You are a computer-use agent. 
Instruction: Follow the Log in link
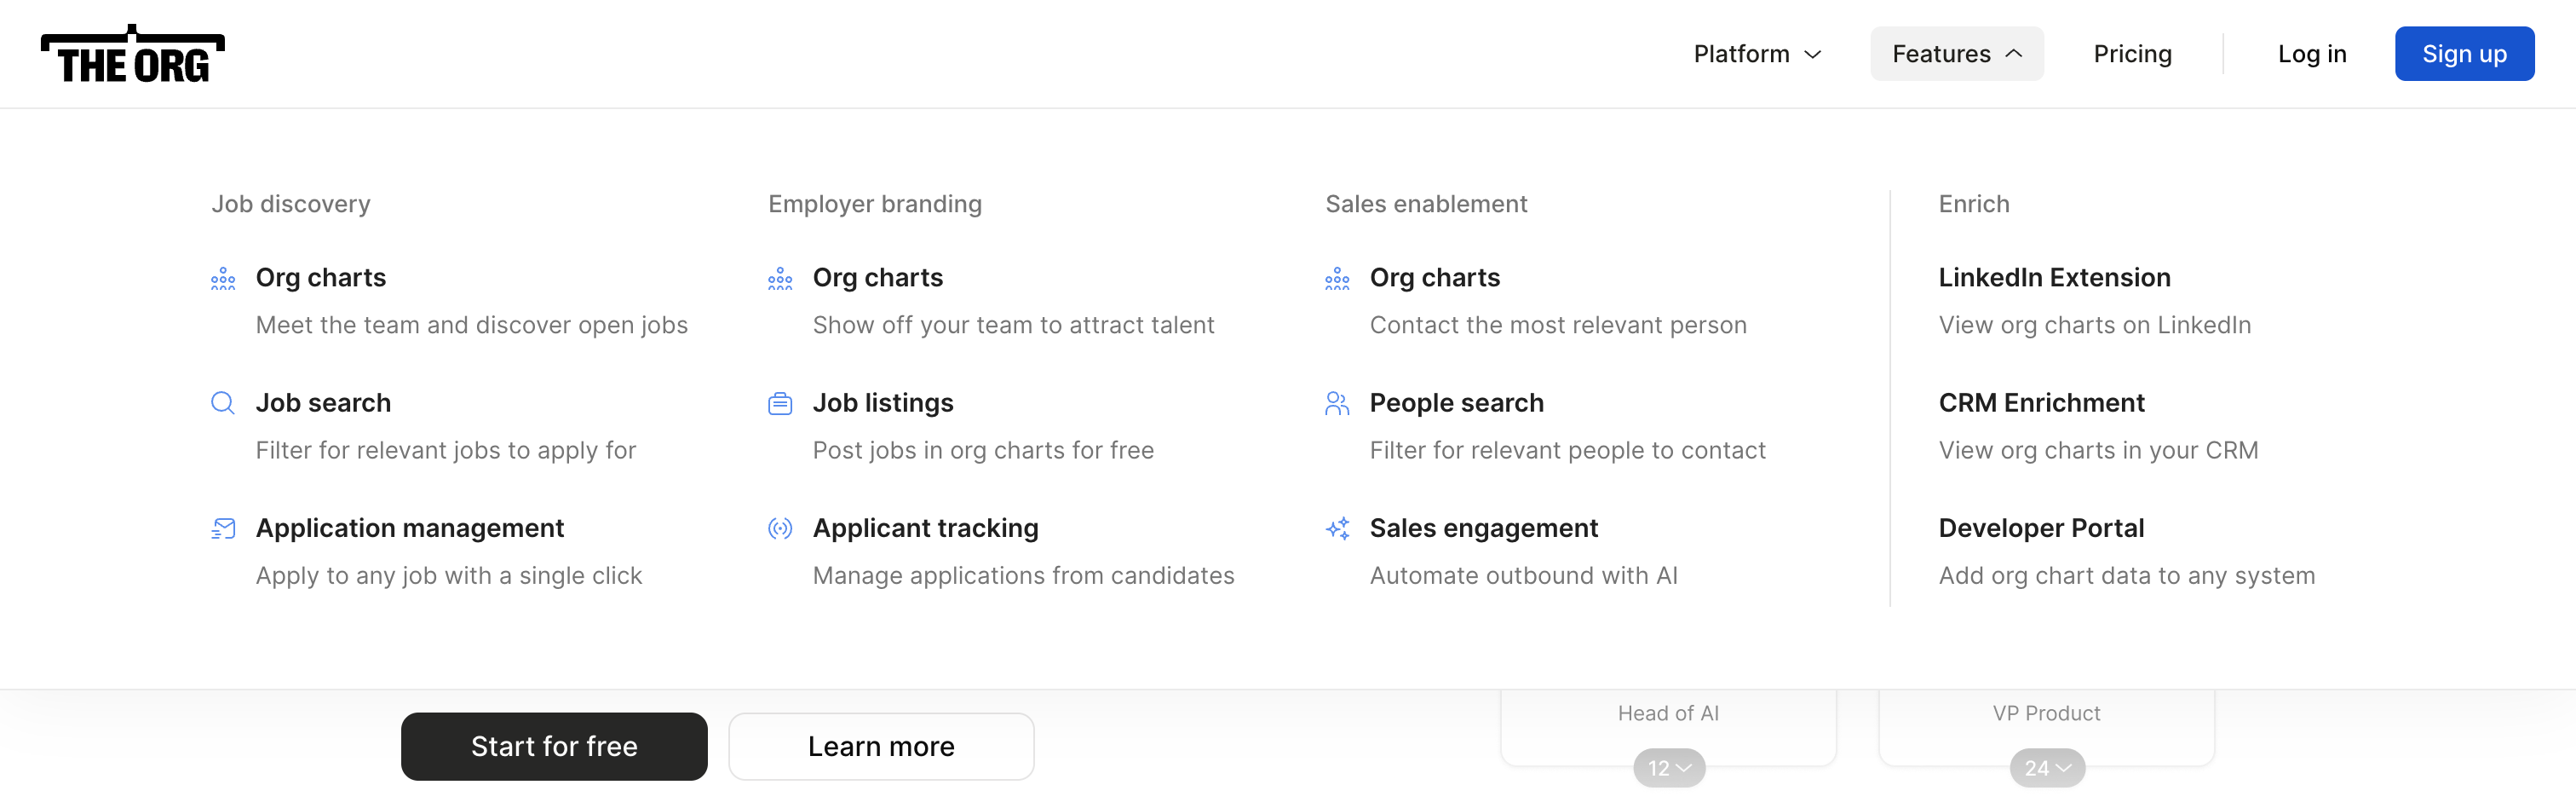pos(2311,54)
